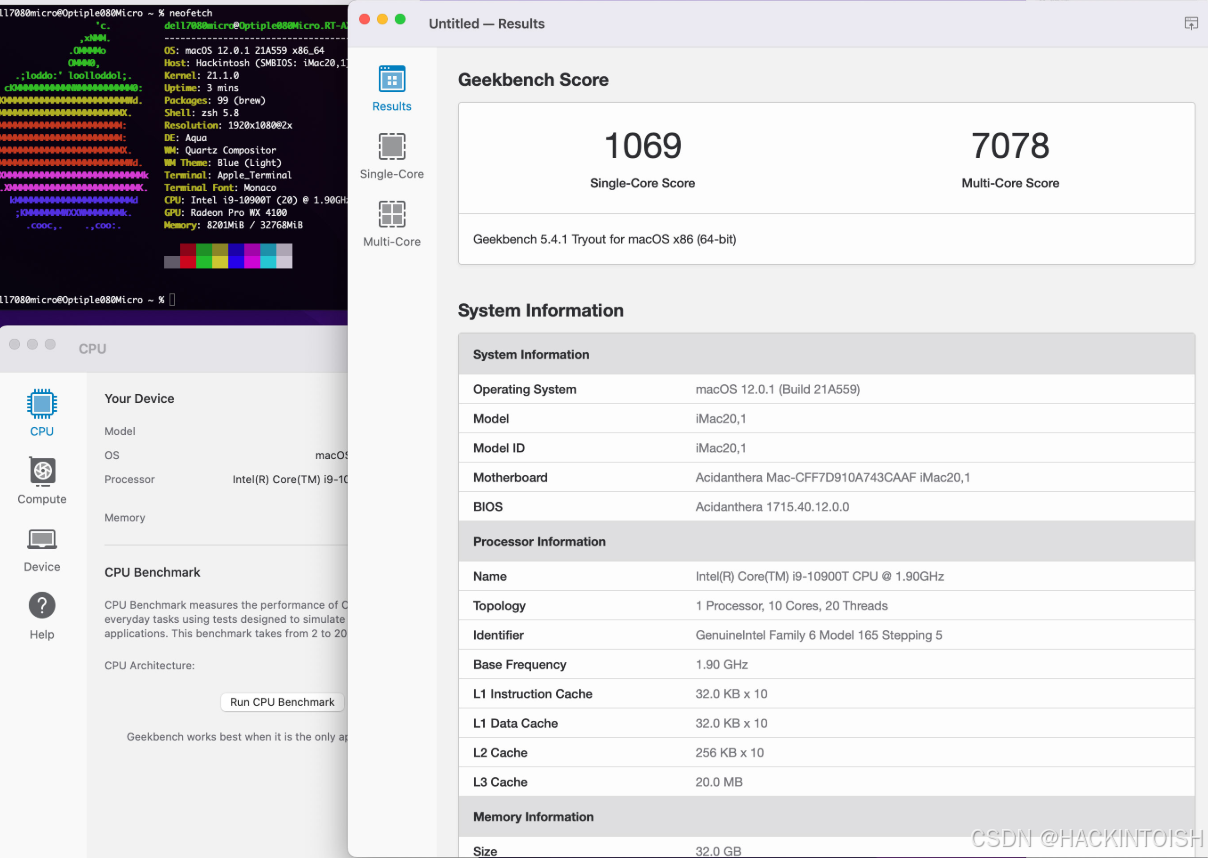Image resolution: width=1208 pixels, height=858 pixels.
Task: Click the upload icon in Results title bar
Action: 1191,23
